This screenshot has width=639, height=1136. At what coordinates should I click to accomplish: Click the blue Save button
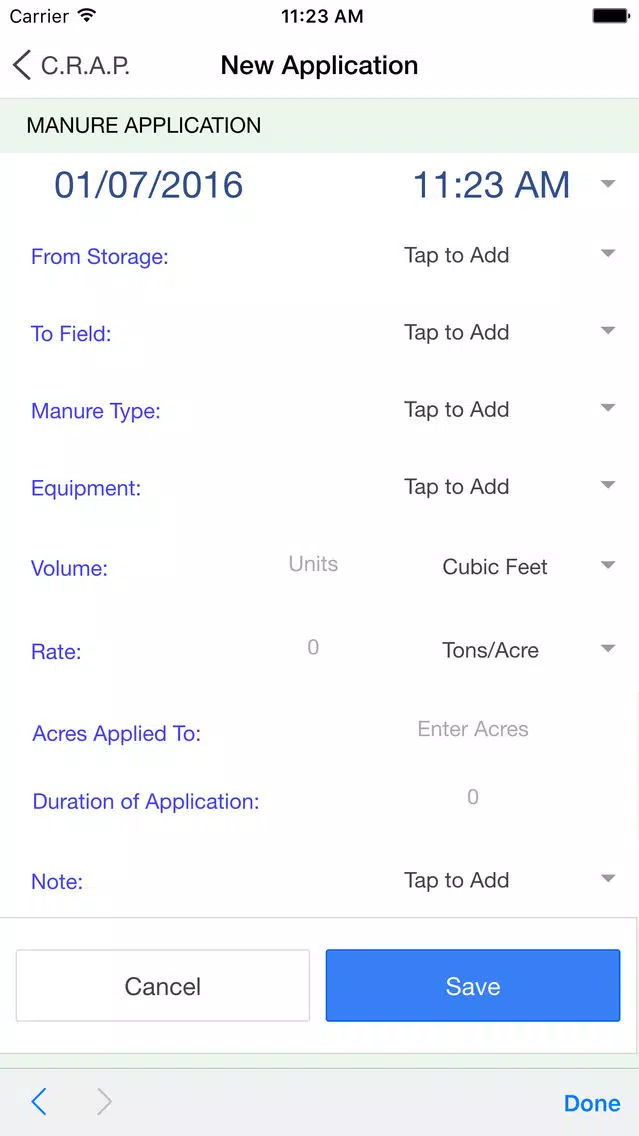473,986
